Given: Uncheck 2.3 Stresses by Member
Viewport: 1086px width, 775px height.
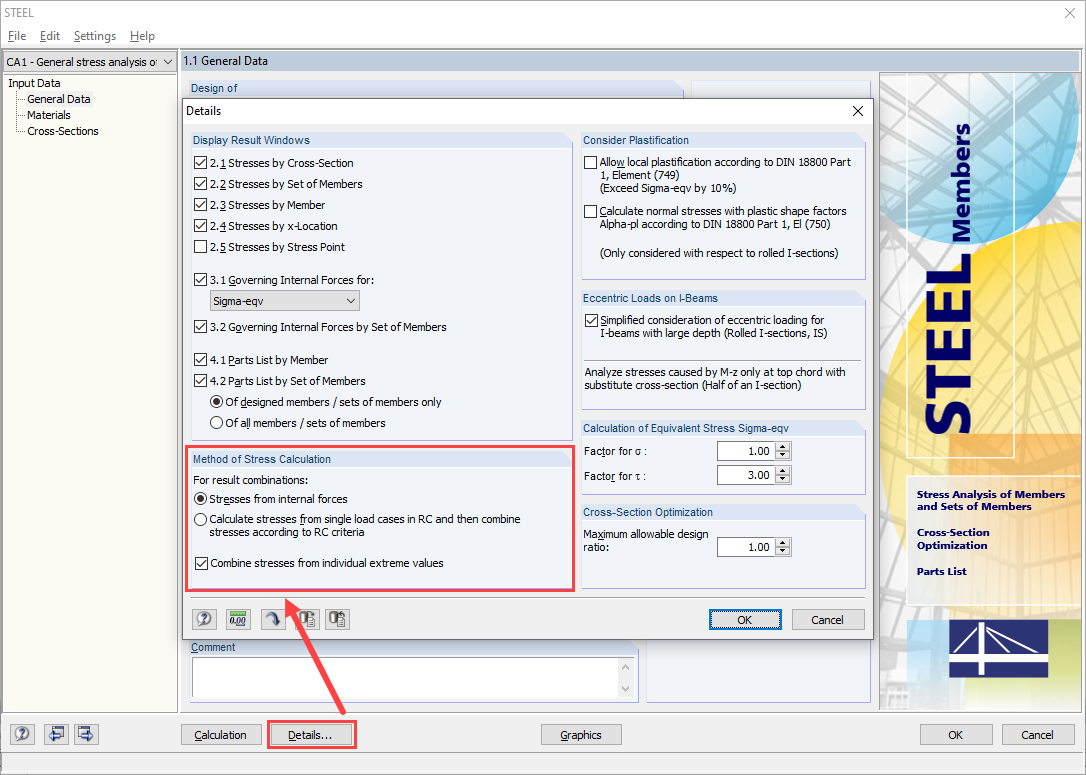Looking at the screenshot, I should (201, 205).
